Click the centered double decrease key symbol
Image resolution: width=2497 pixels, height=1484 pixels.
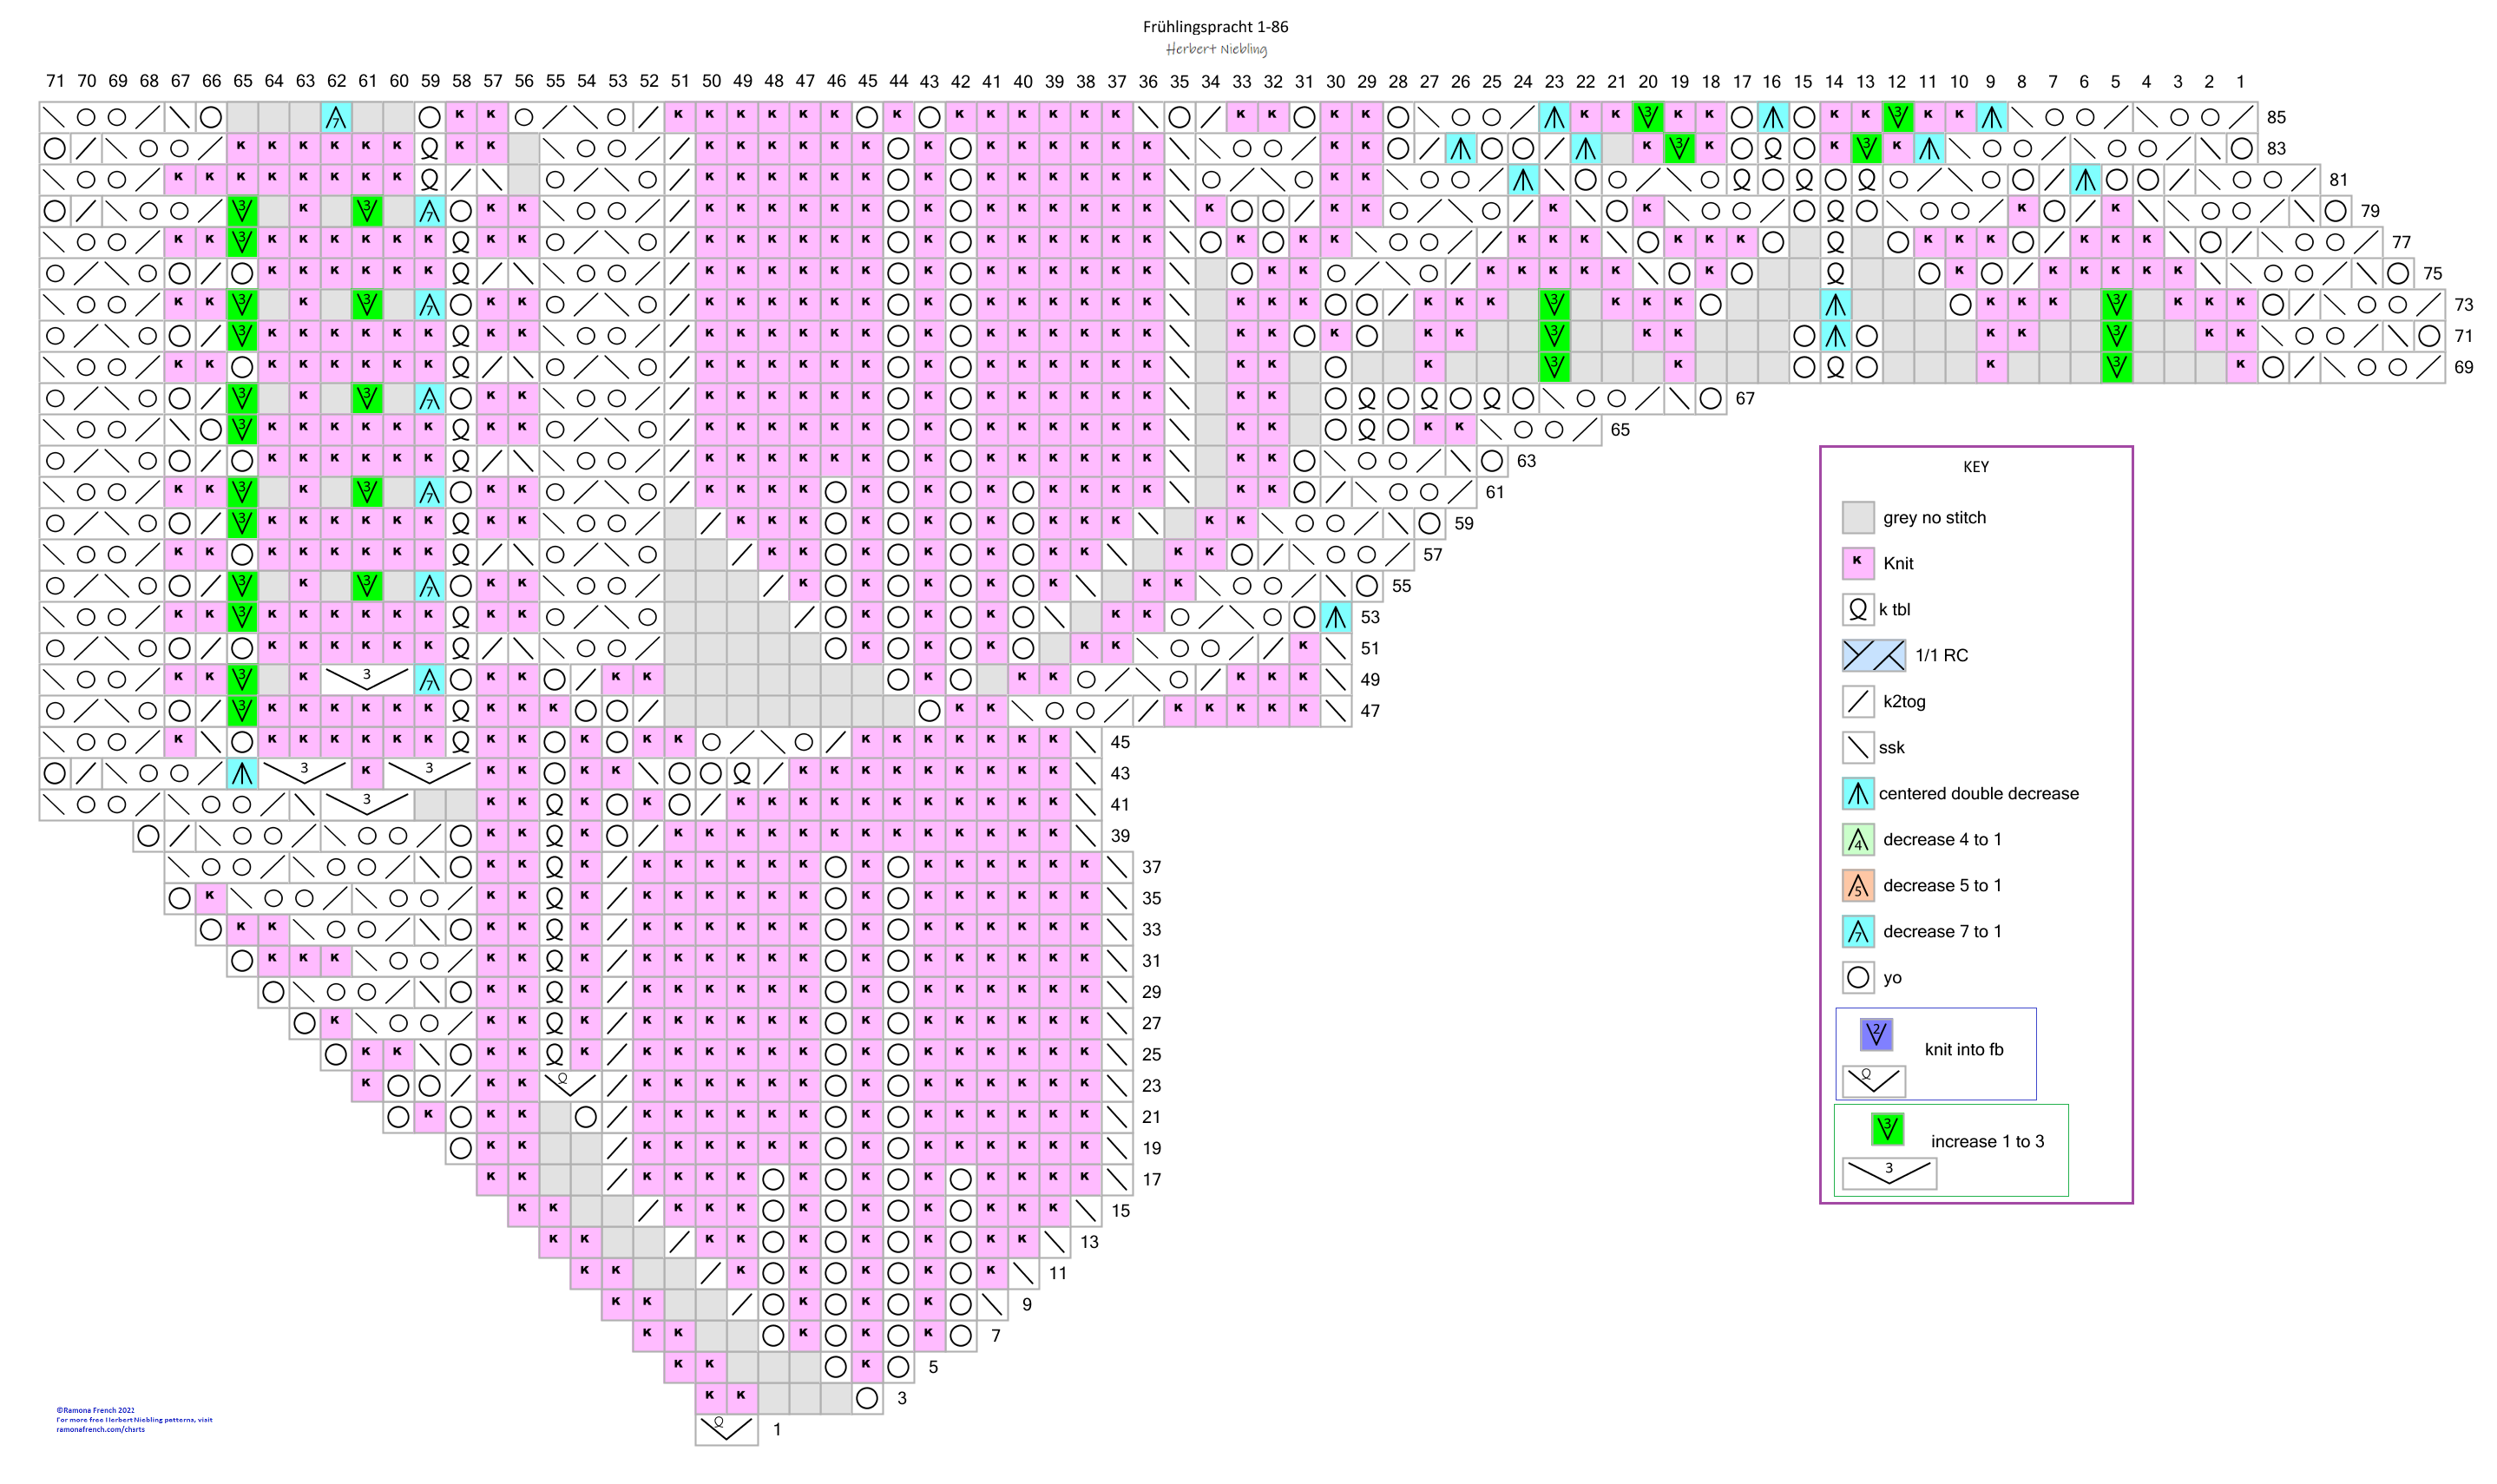[x=1857, y=793]
